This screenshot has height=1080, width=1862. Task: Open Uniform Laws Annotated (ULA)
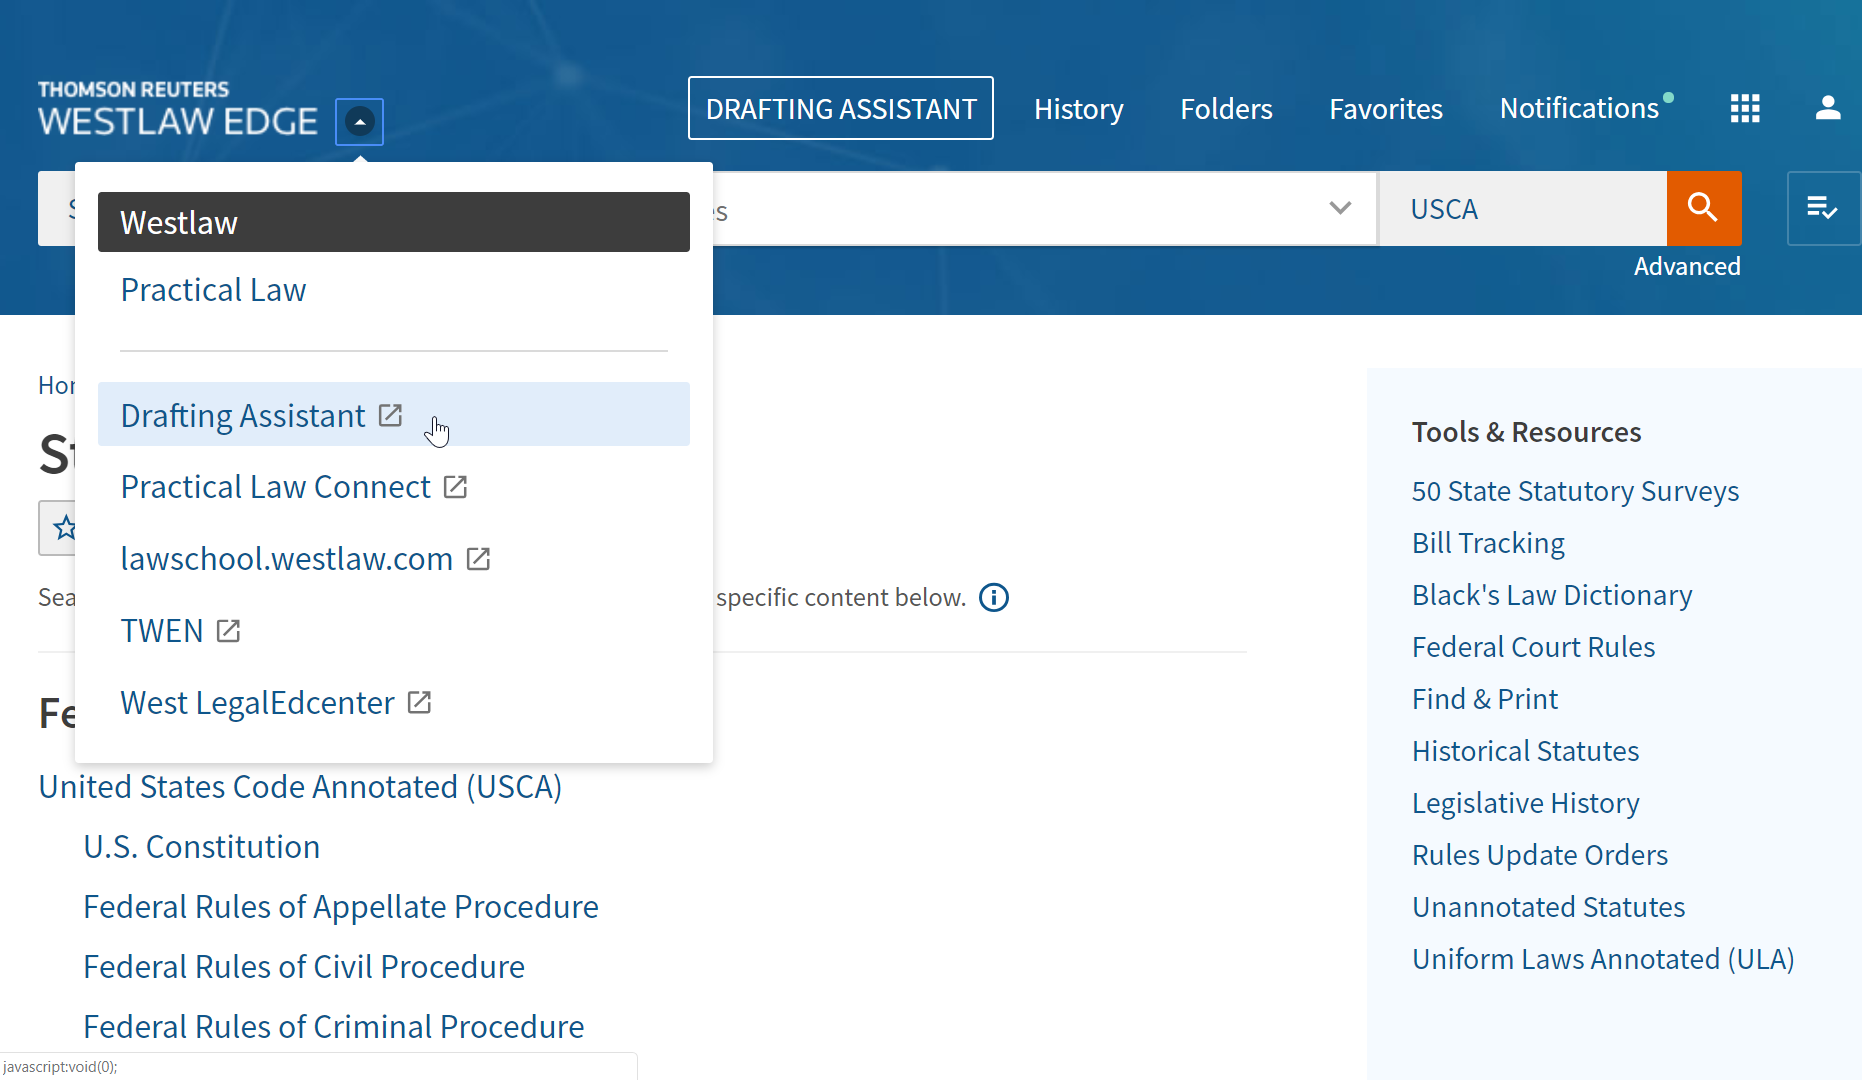tap(1603, 959)
